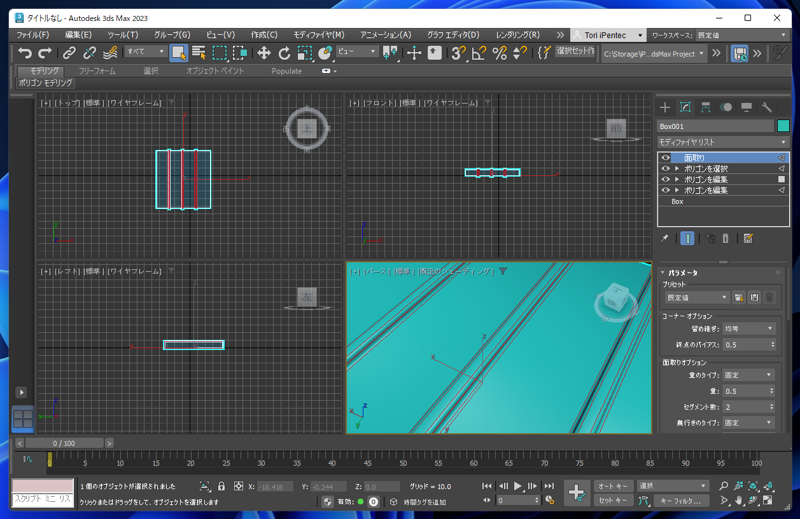Select the Move tool
This screenshot has height=519, width=800.
(263, 53)
